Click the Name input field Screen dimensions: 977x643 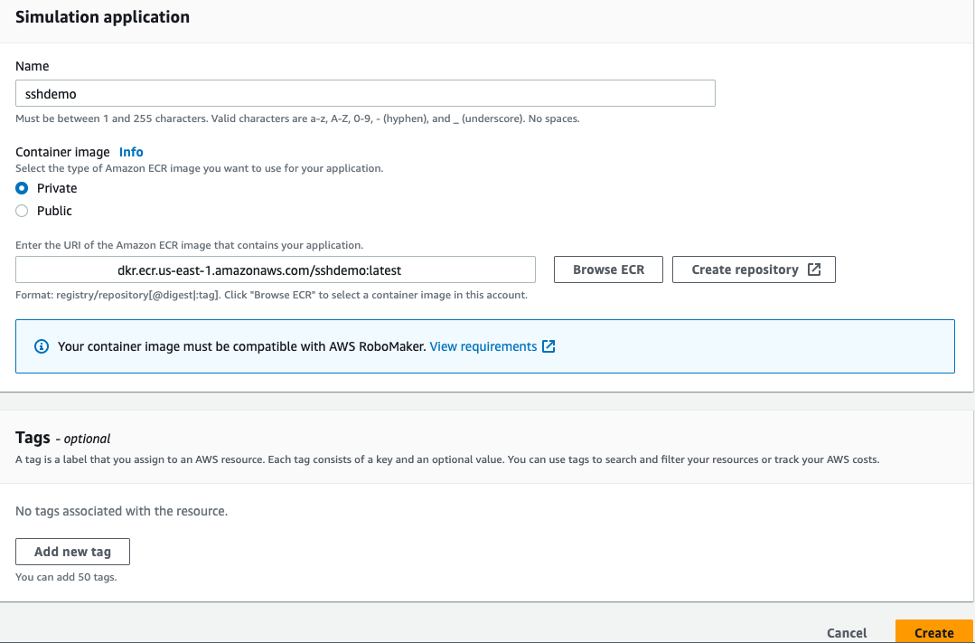(x=365, y=93)
